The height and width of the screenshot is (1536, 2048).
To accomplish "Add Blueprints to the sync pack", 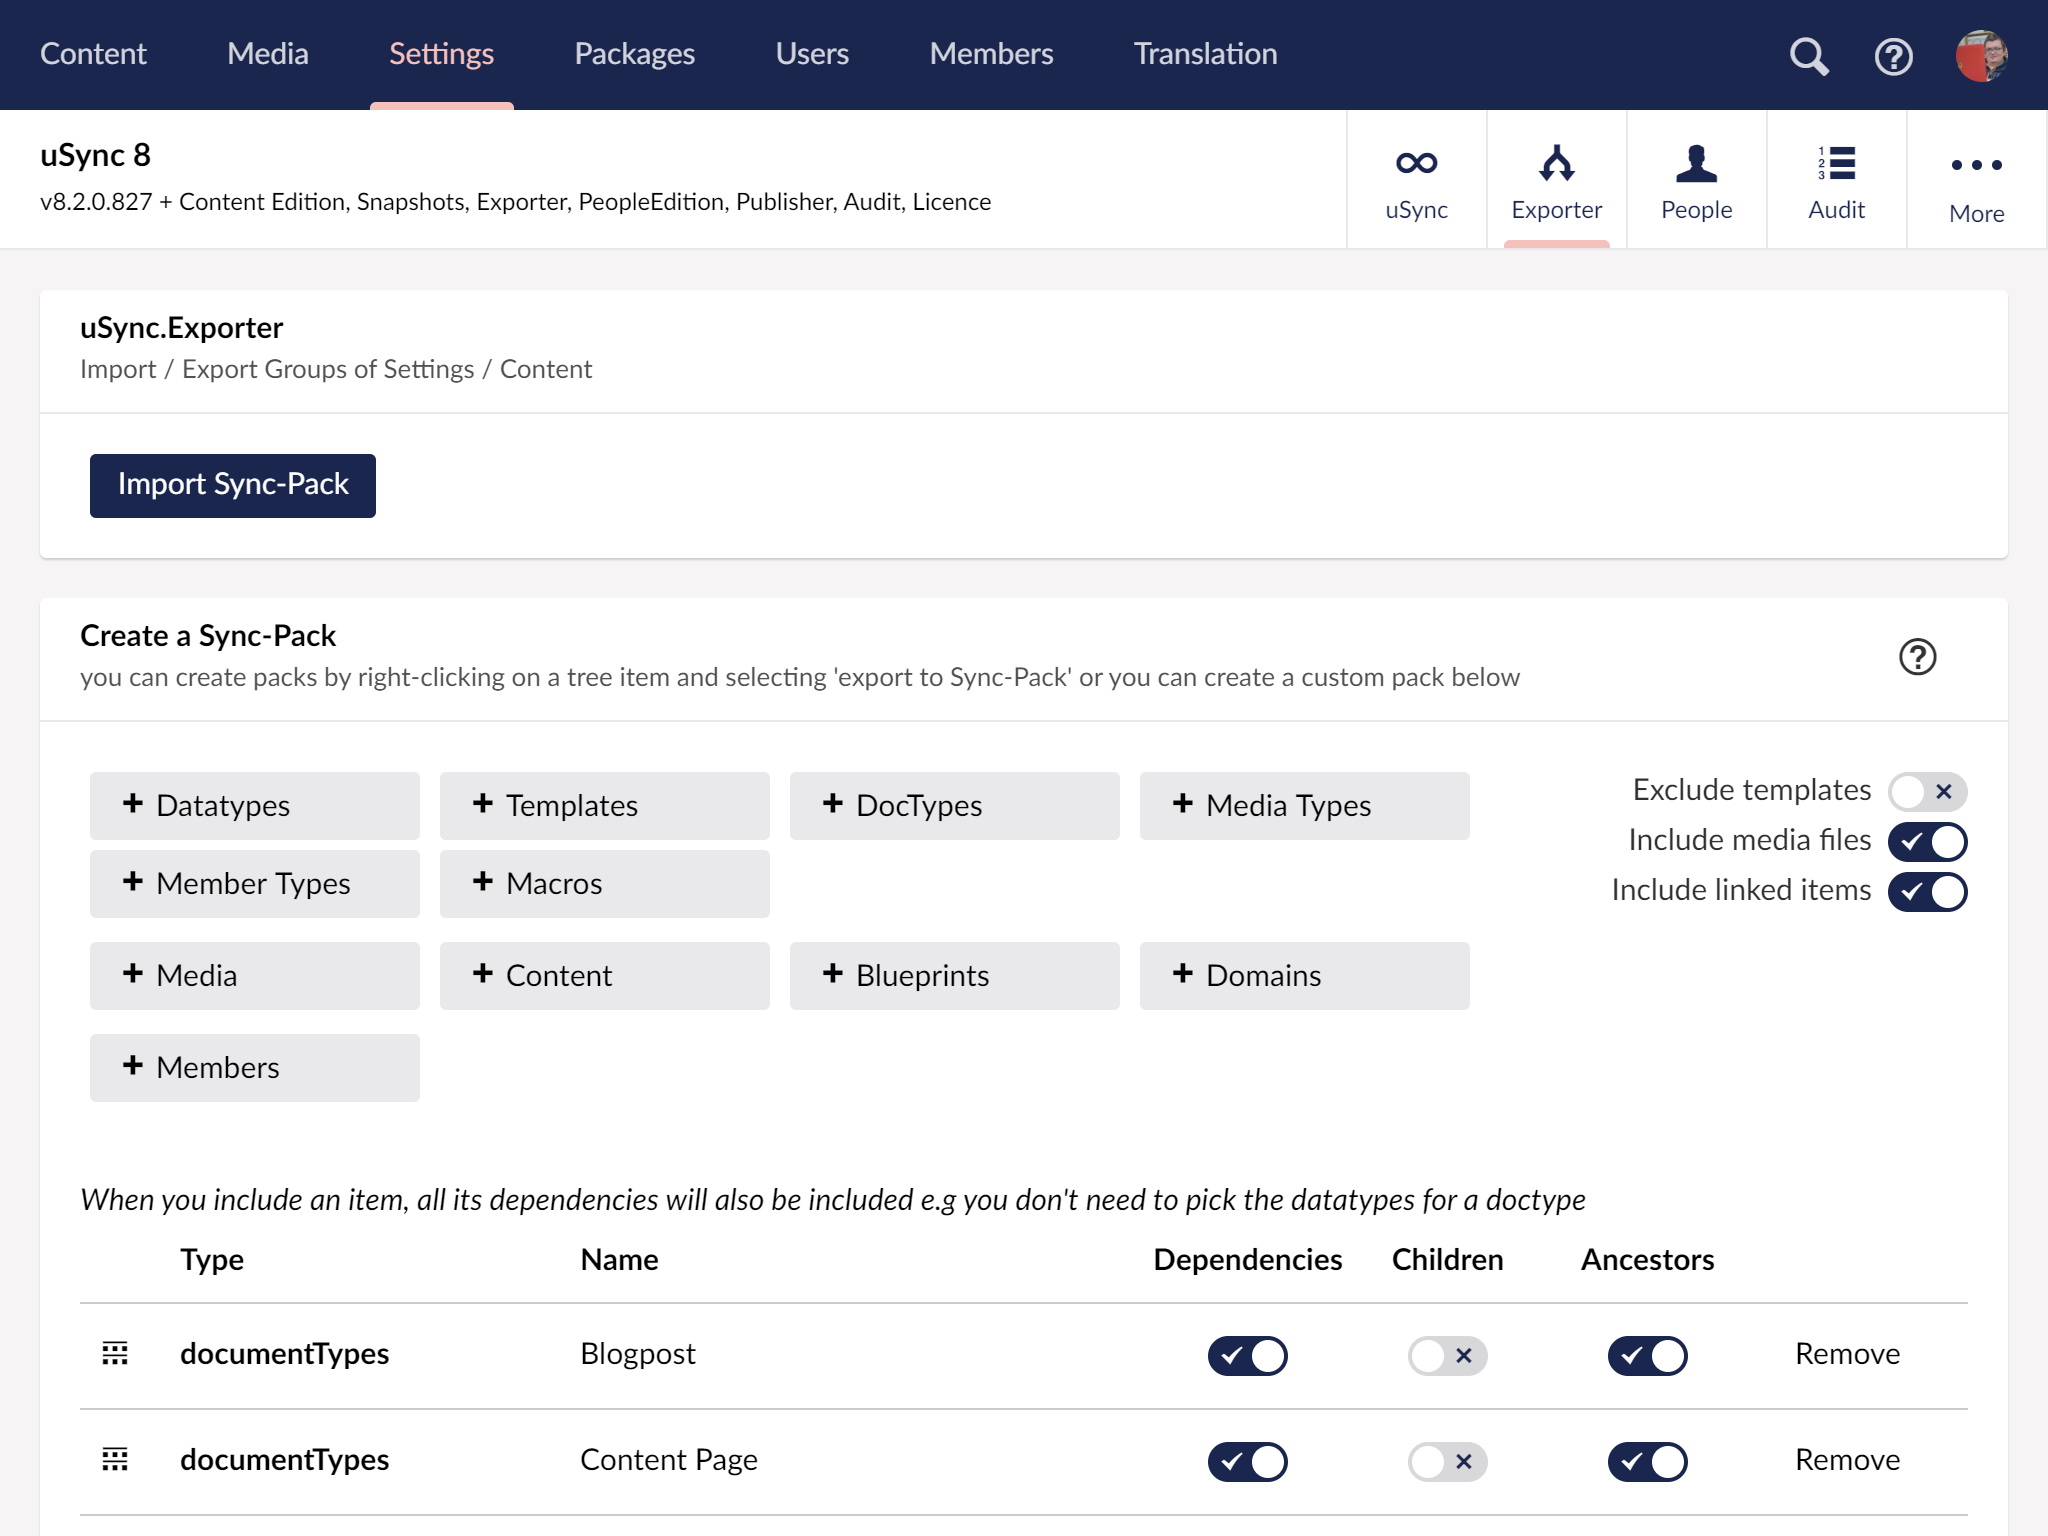I will pyautogui.click(x=954, y=976).
